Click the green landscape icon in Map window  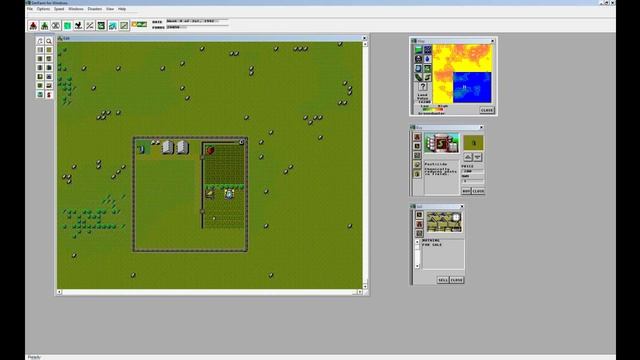tap(418, 50)
